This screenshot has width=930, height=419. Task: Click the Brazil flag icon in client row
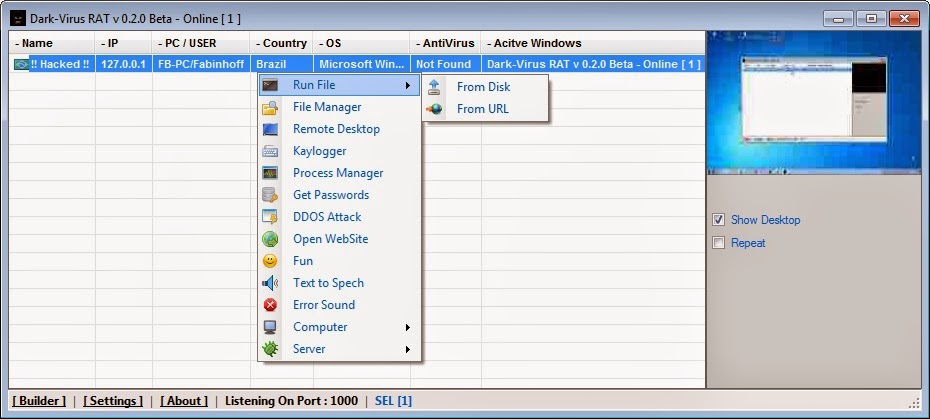21,64
